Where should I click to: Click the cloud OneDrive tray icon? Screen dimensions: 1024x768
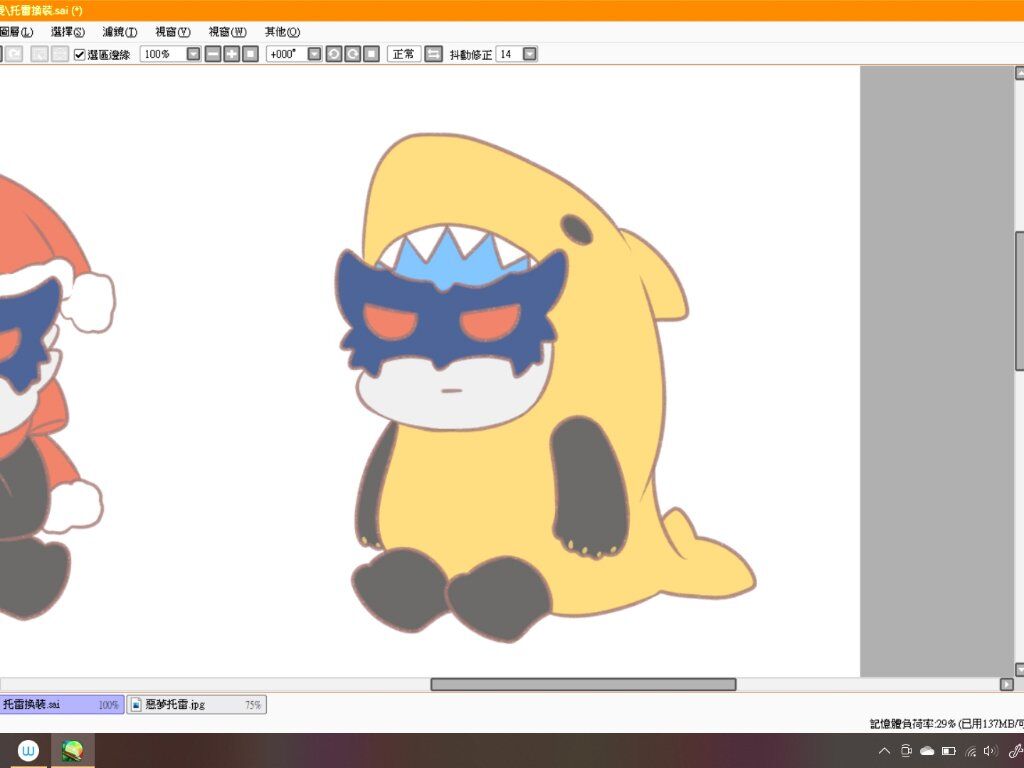[927, 751]
